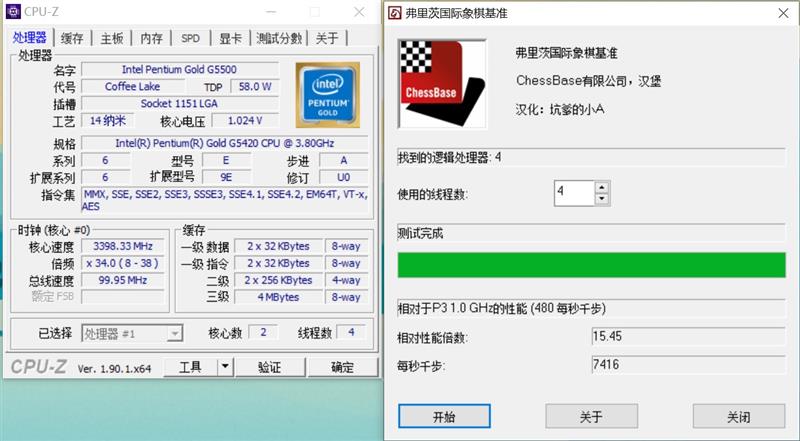Click the 修订 value U0
Viewport: 800px width, 441px height.
(x=343, y=177)
